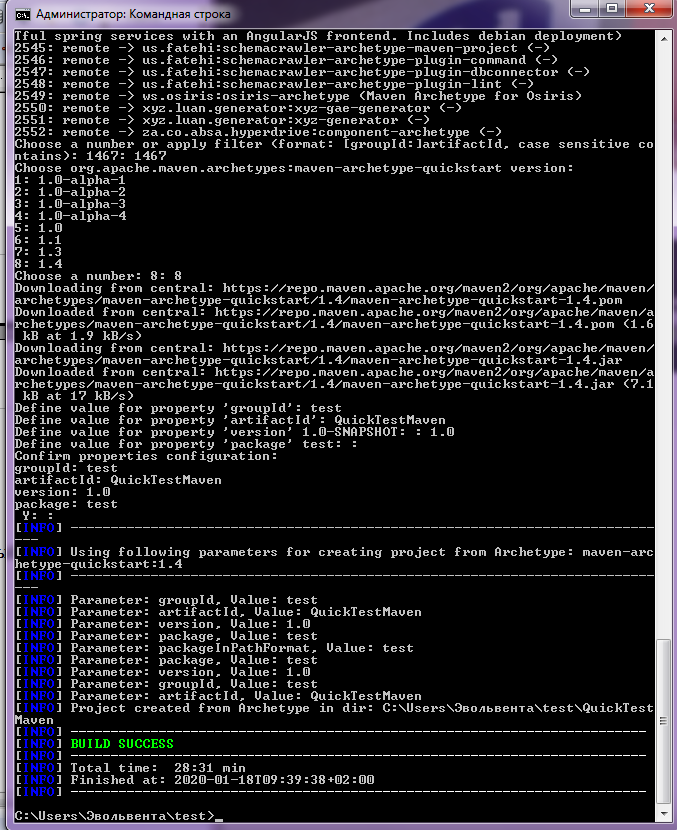Image resolution: width=677 pixels, height=830 pixels.
Task: Click 'Define value for property 'artifactId': QuickTestMaven'
Action: click(230, 420)
